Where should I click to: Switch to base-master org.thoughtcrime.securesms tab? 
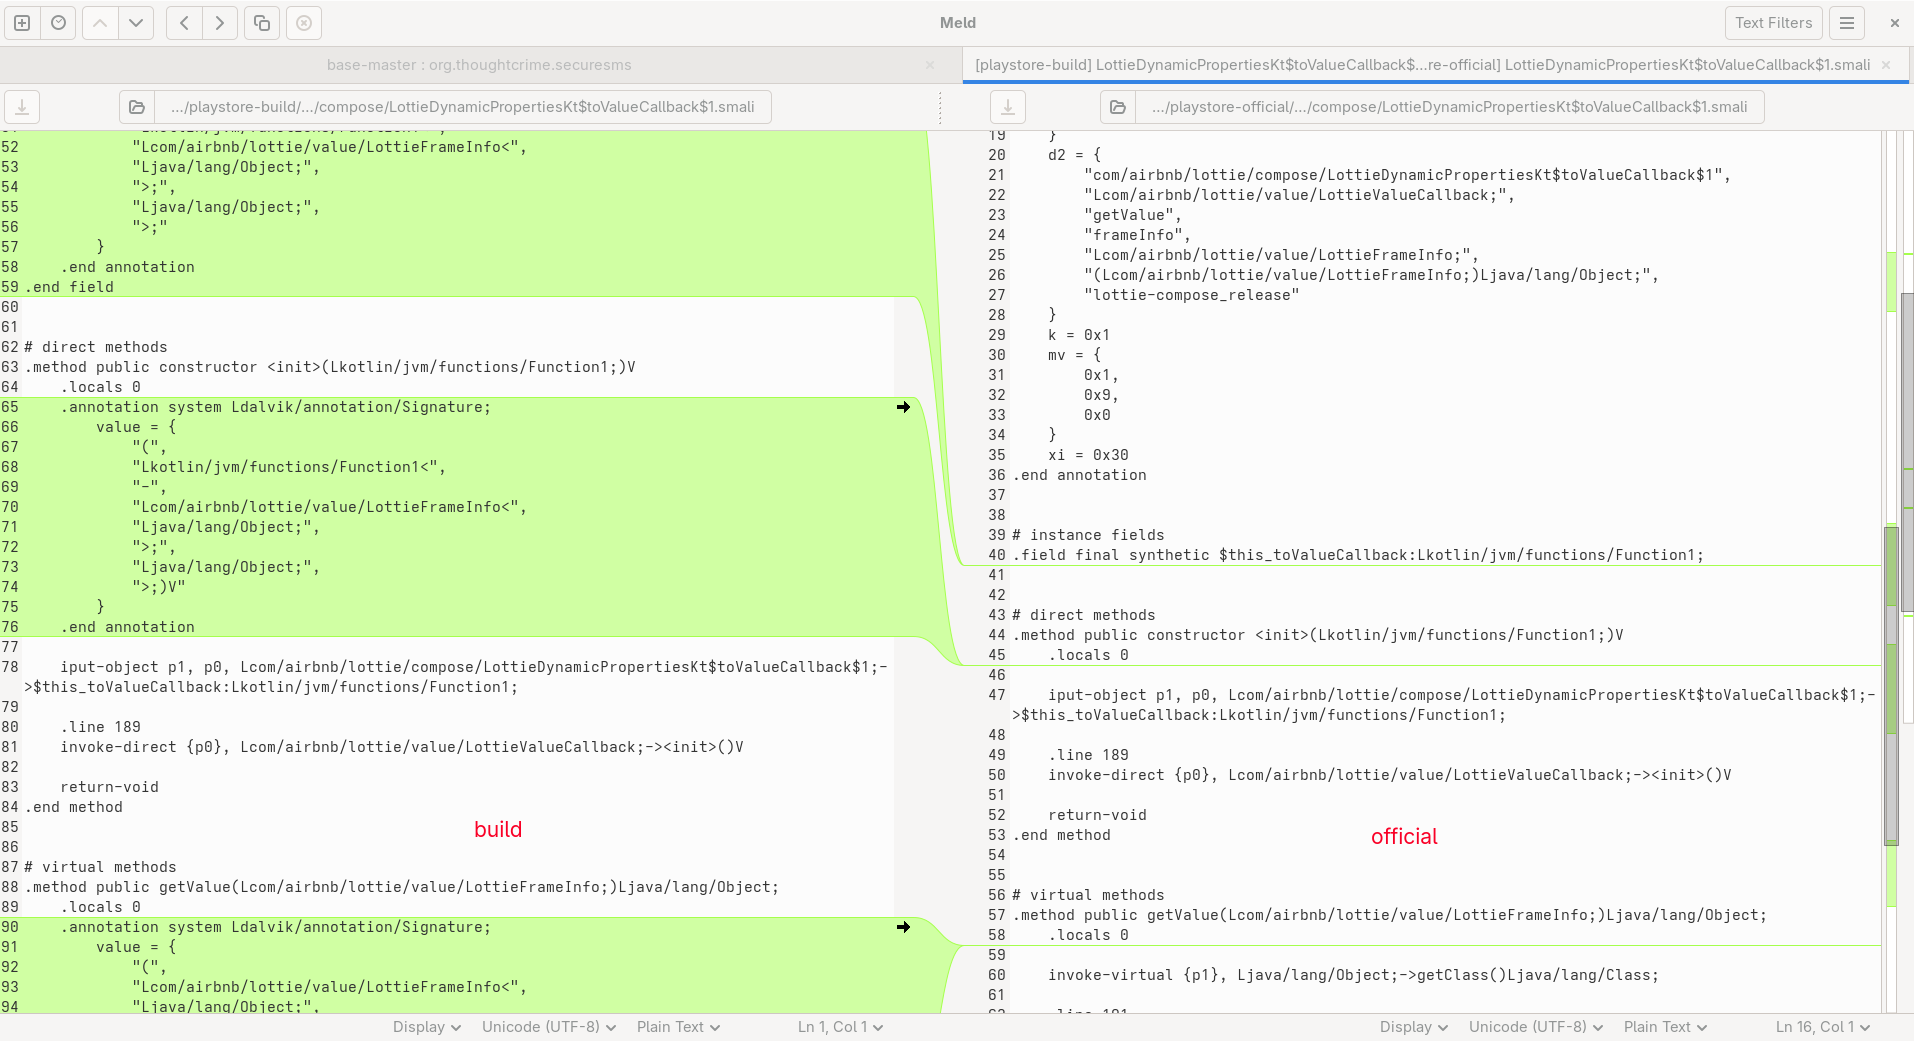tap(479, 65)
